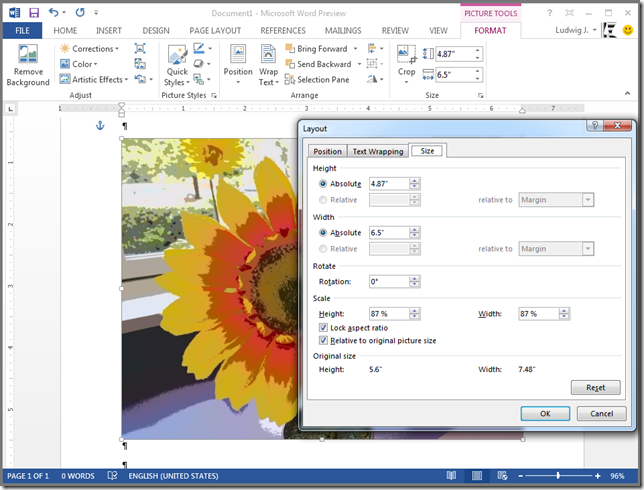
Task: Click the Change Picture icon
Action: click(x=140, y=64)
